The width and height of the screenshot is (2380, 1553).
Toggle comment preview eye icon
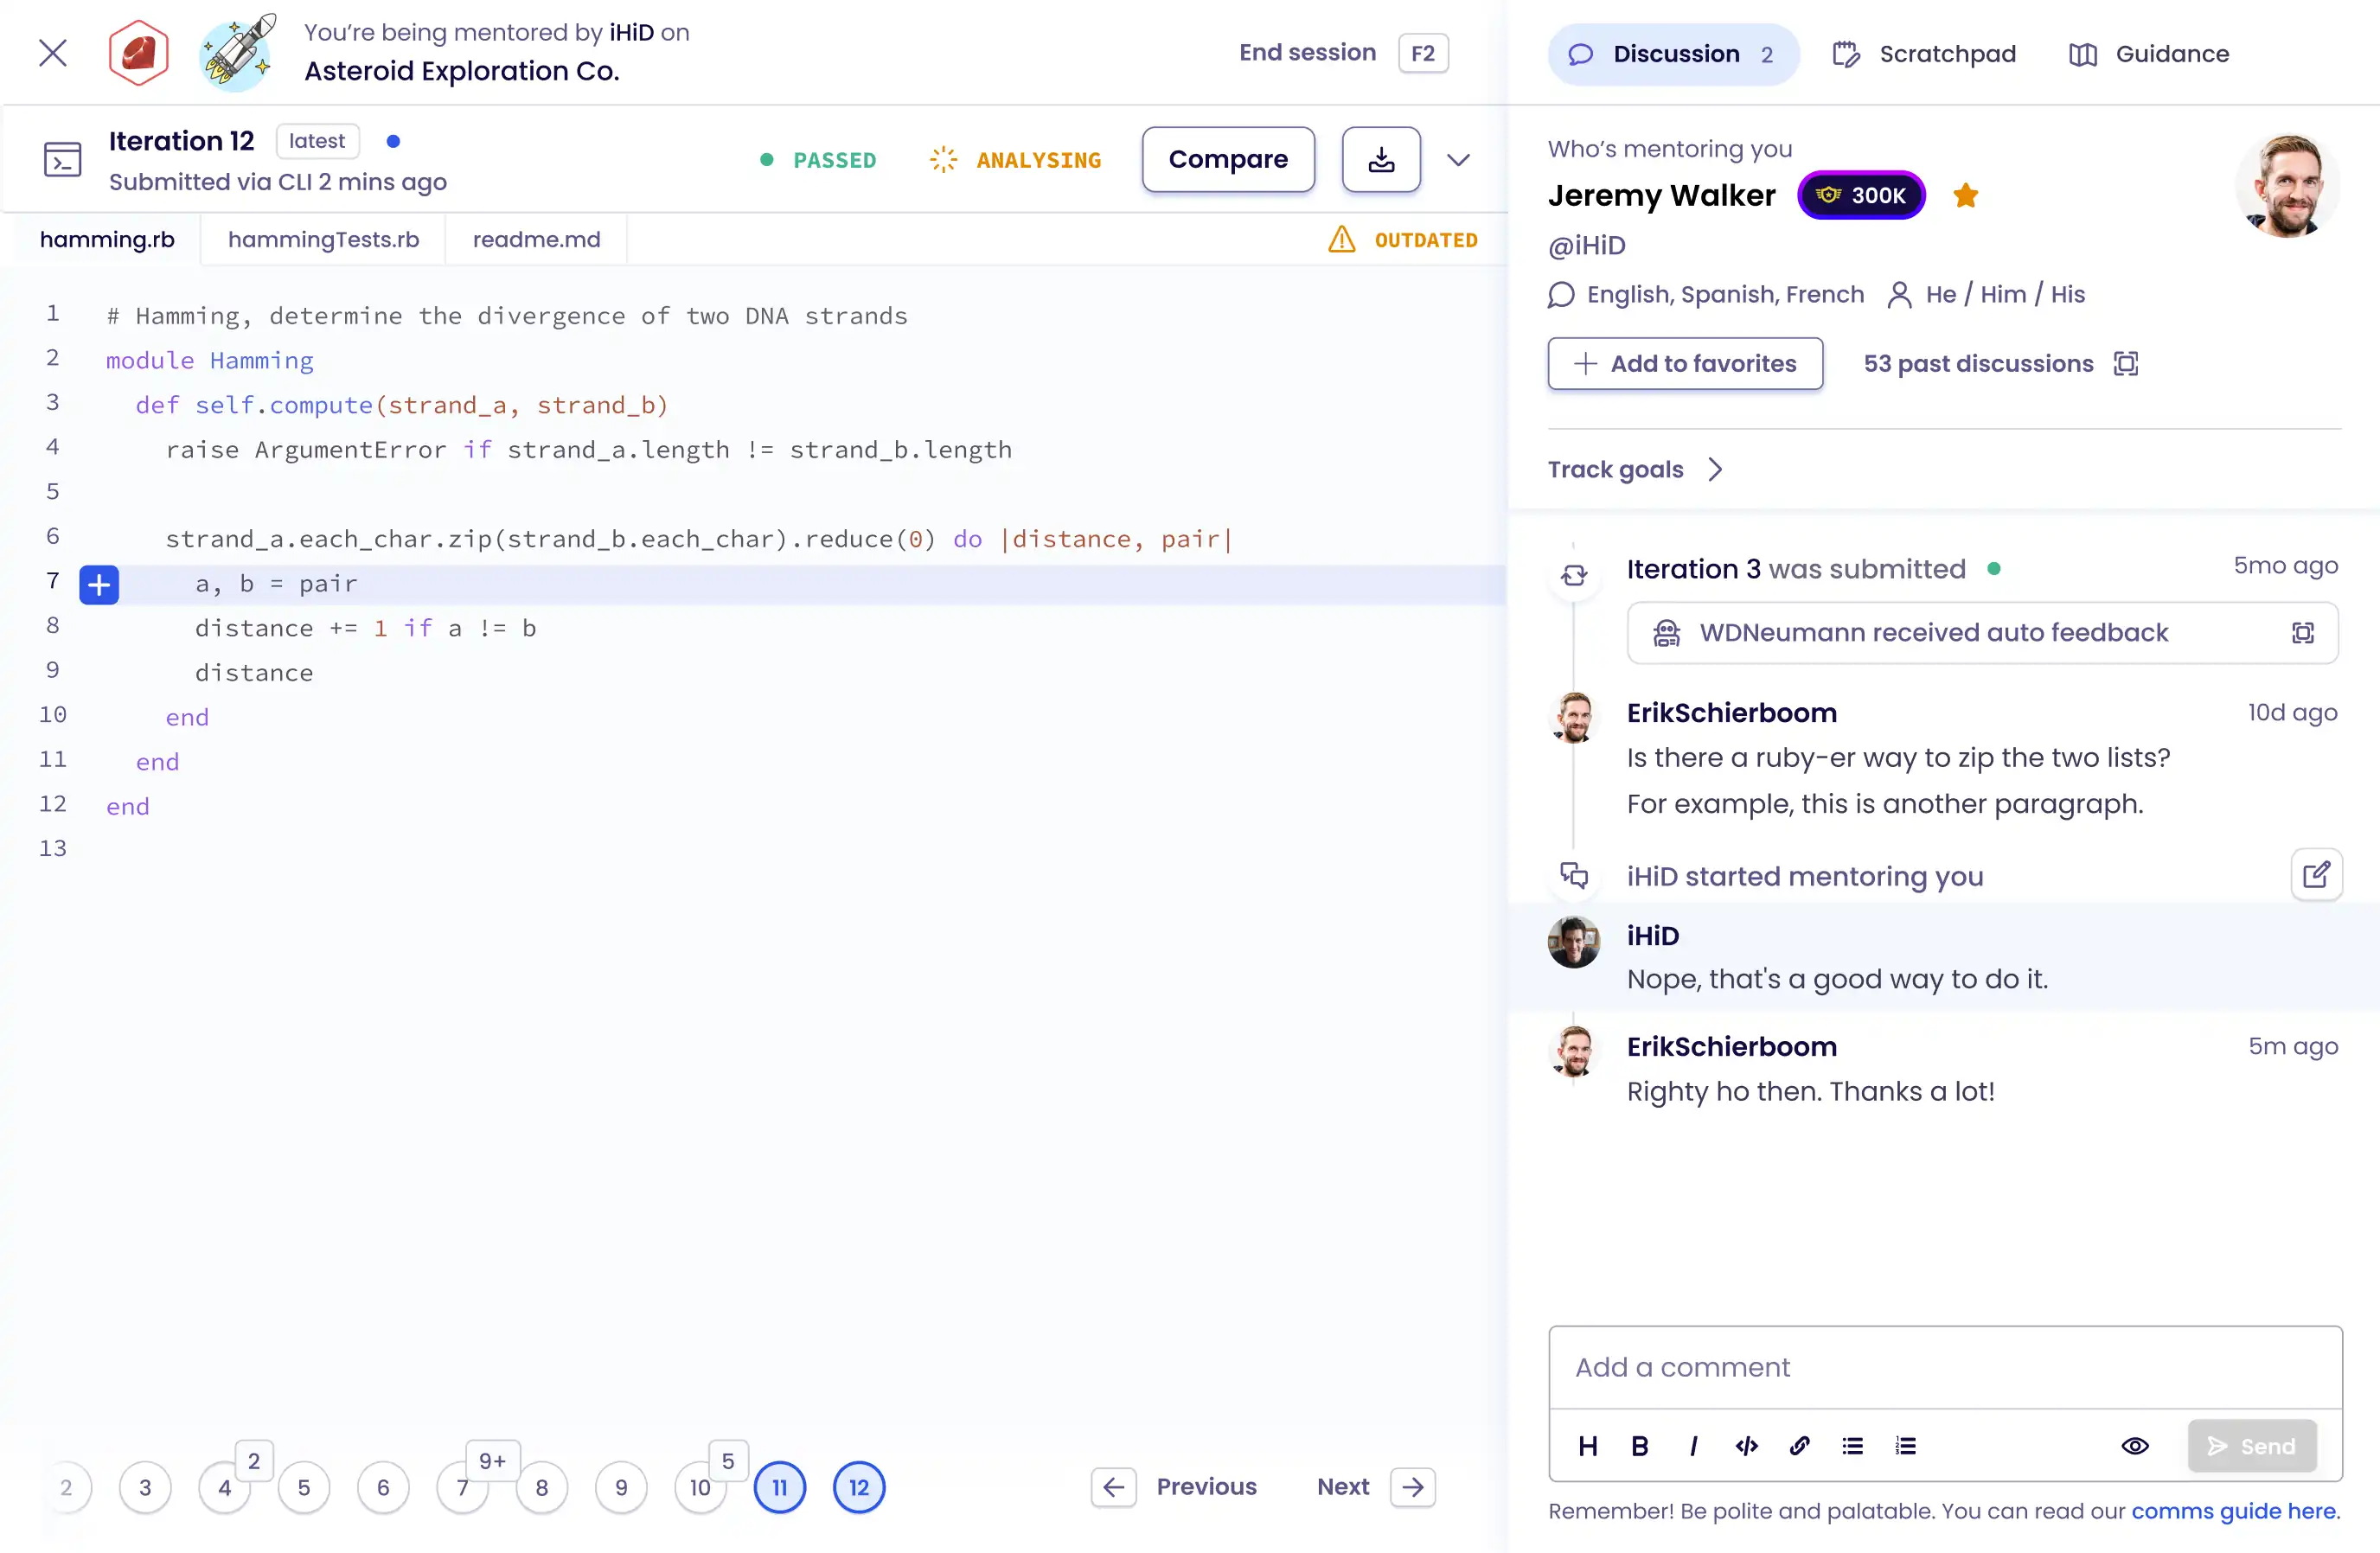2135,1446
